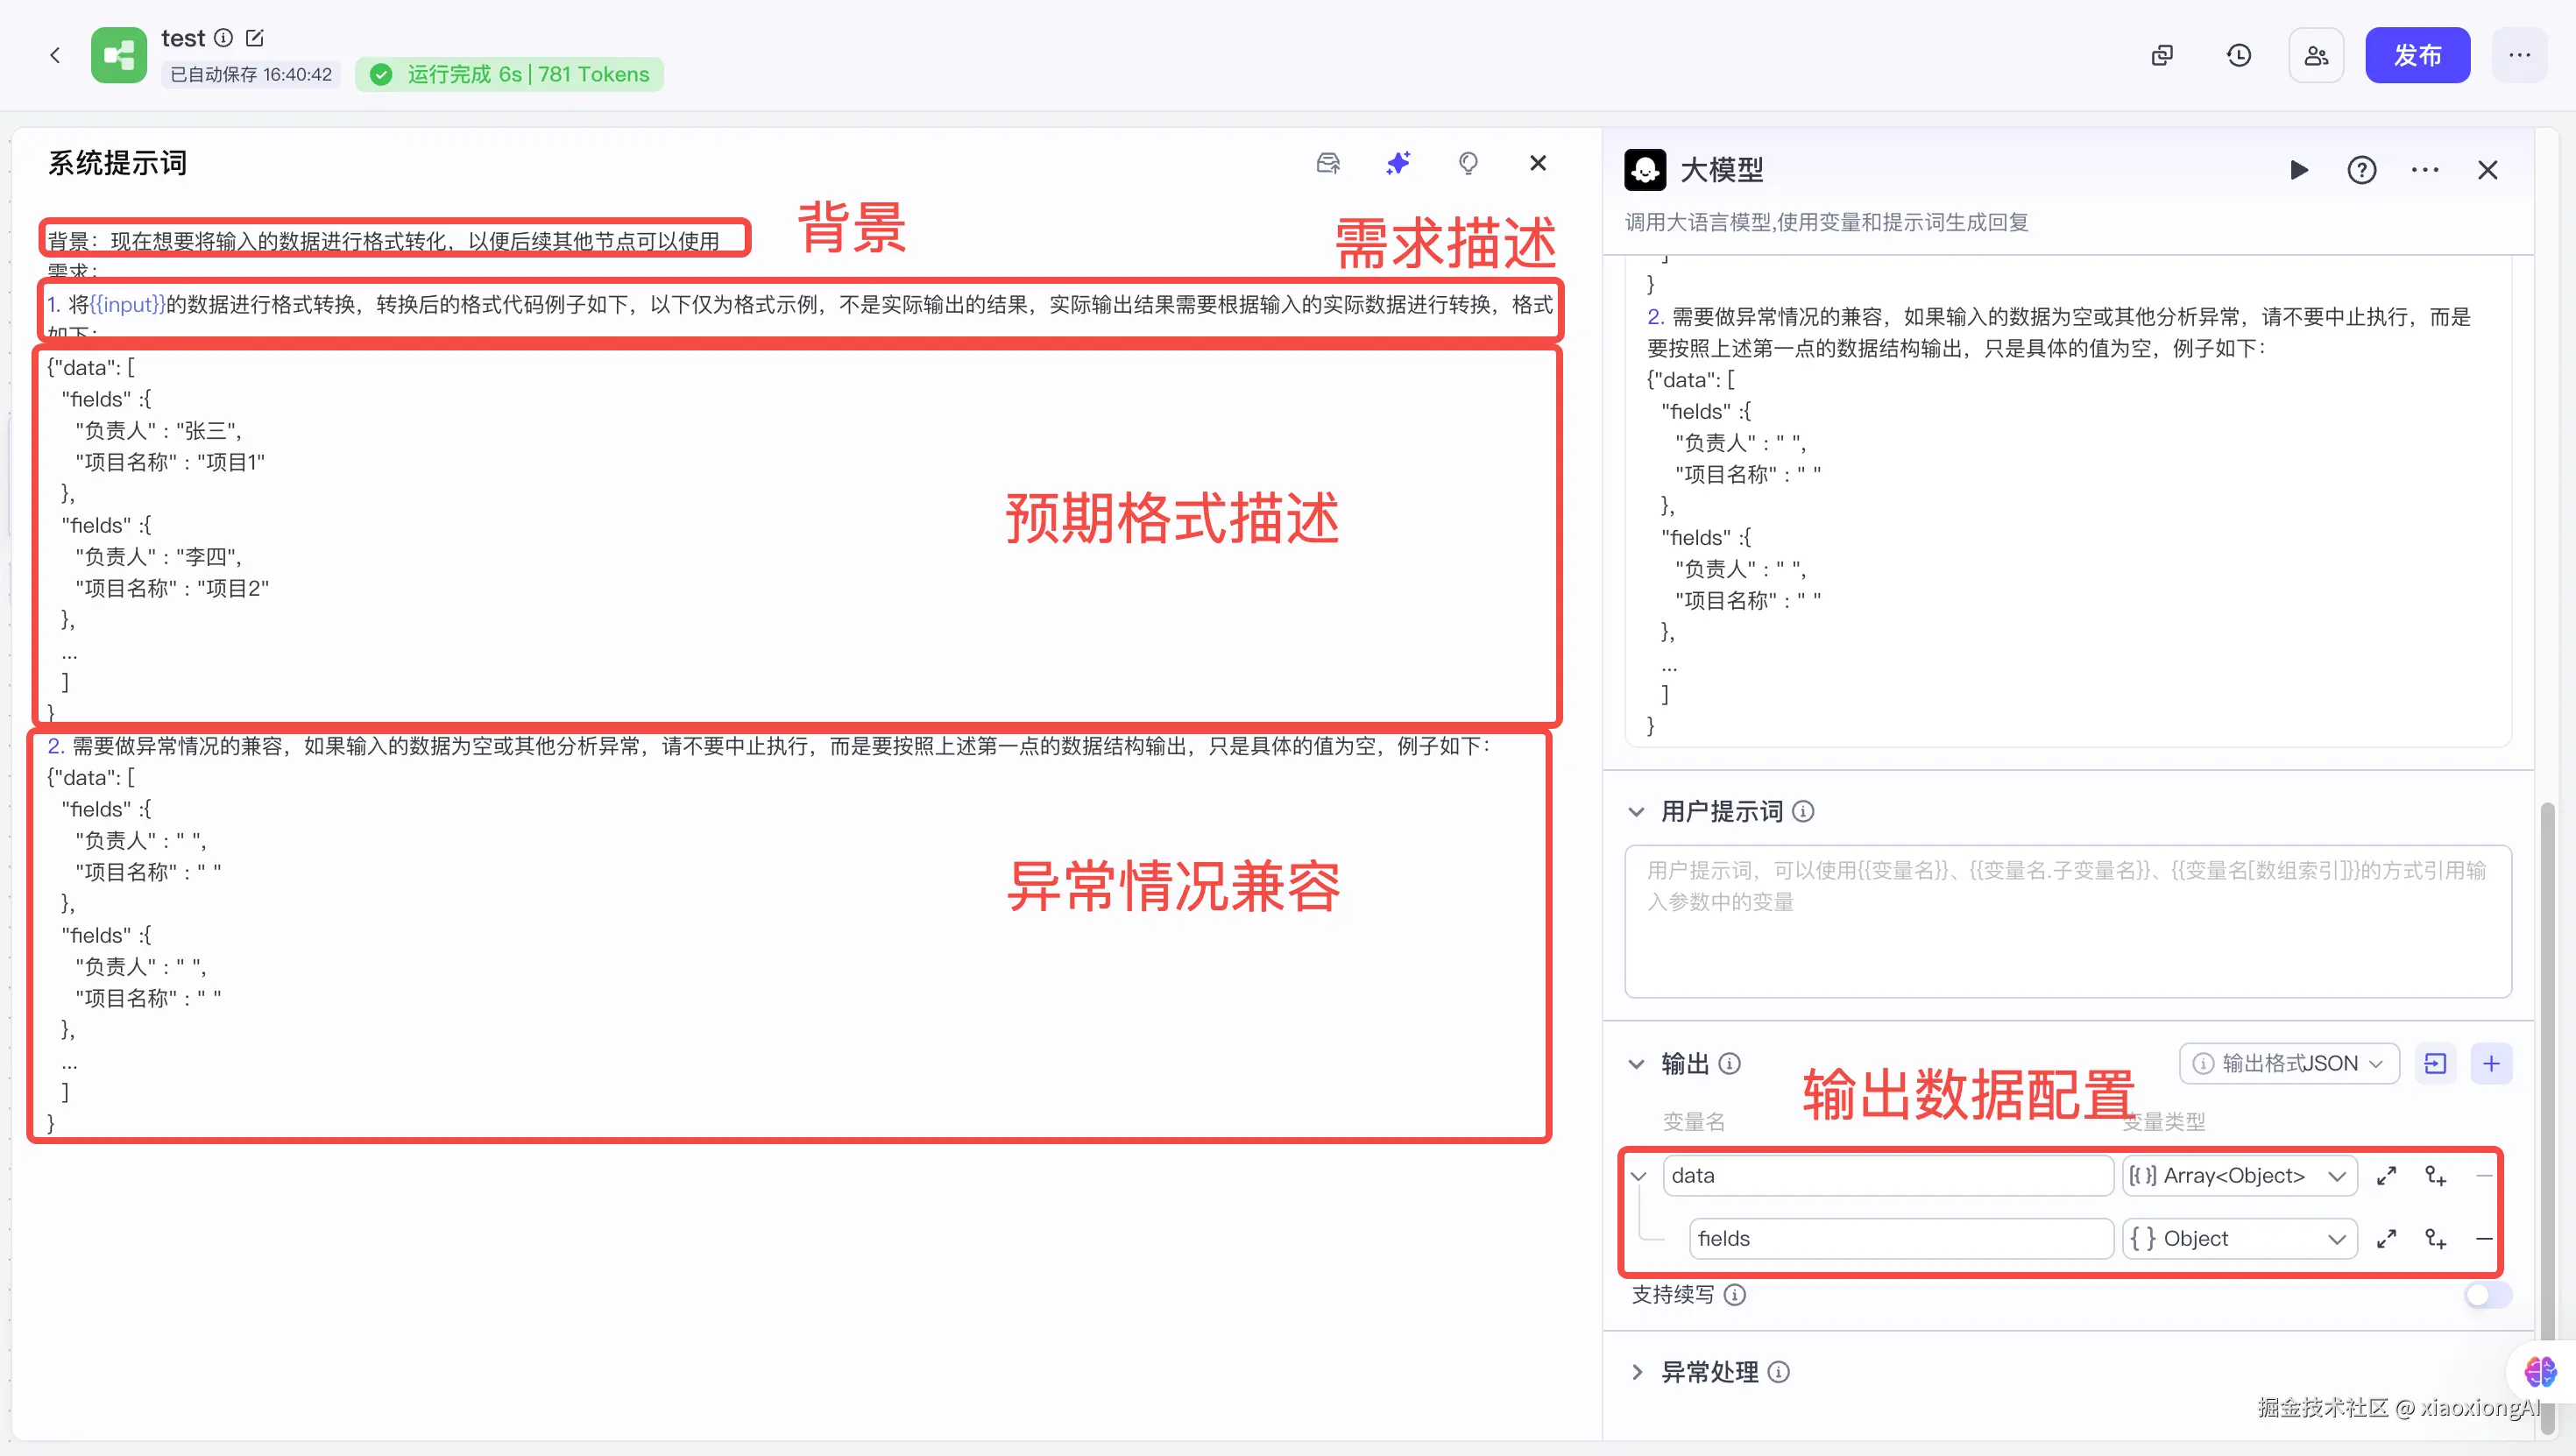Collapse the data variable tree row
The image size is (2576, 1456).
click(1639, 1176)
